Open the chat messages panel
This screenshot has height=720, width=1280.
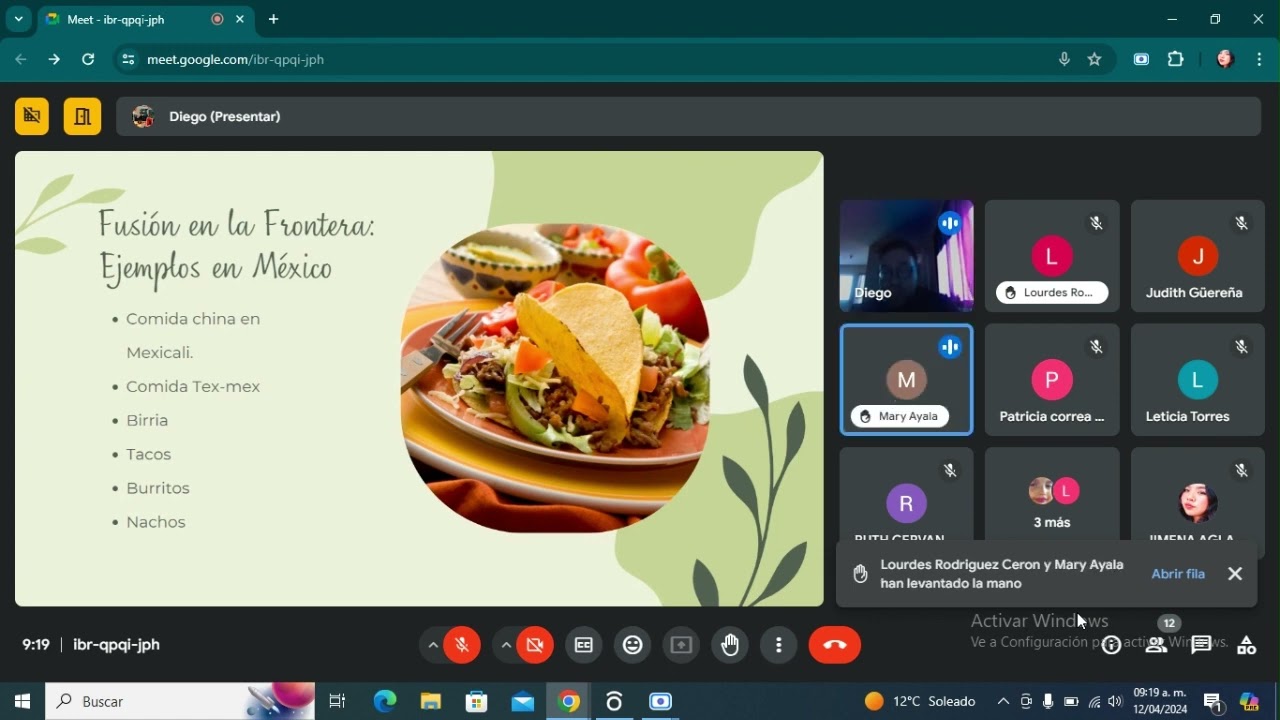tap(1202, 645)
